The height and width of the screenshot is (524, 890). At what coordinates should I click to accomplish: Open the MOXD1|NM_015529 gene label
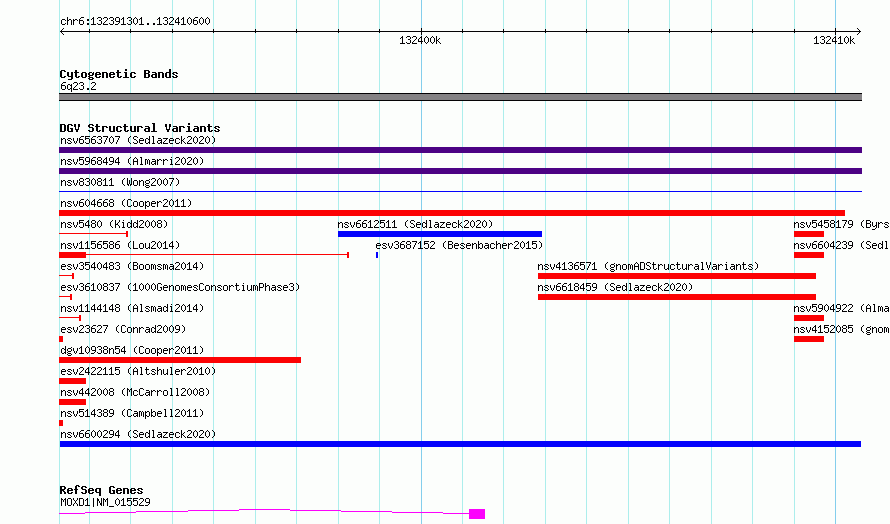(x=105, y=502)
